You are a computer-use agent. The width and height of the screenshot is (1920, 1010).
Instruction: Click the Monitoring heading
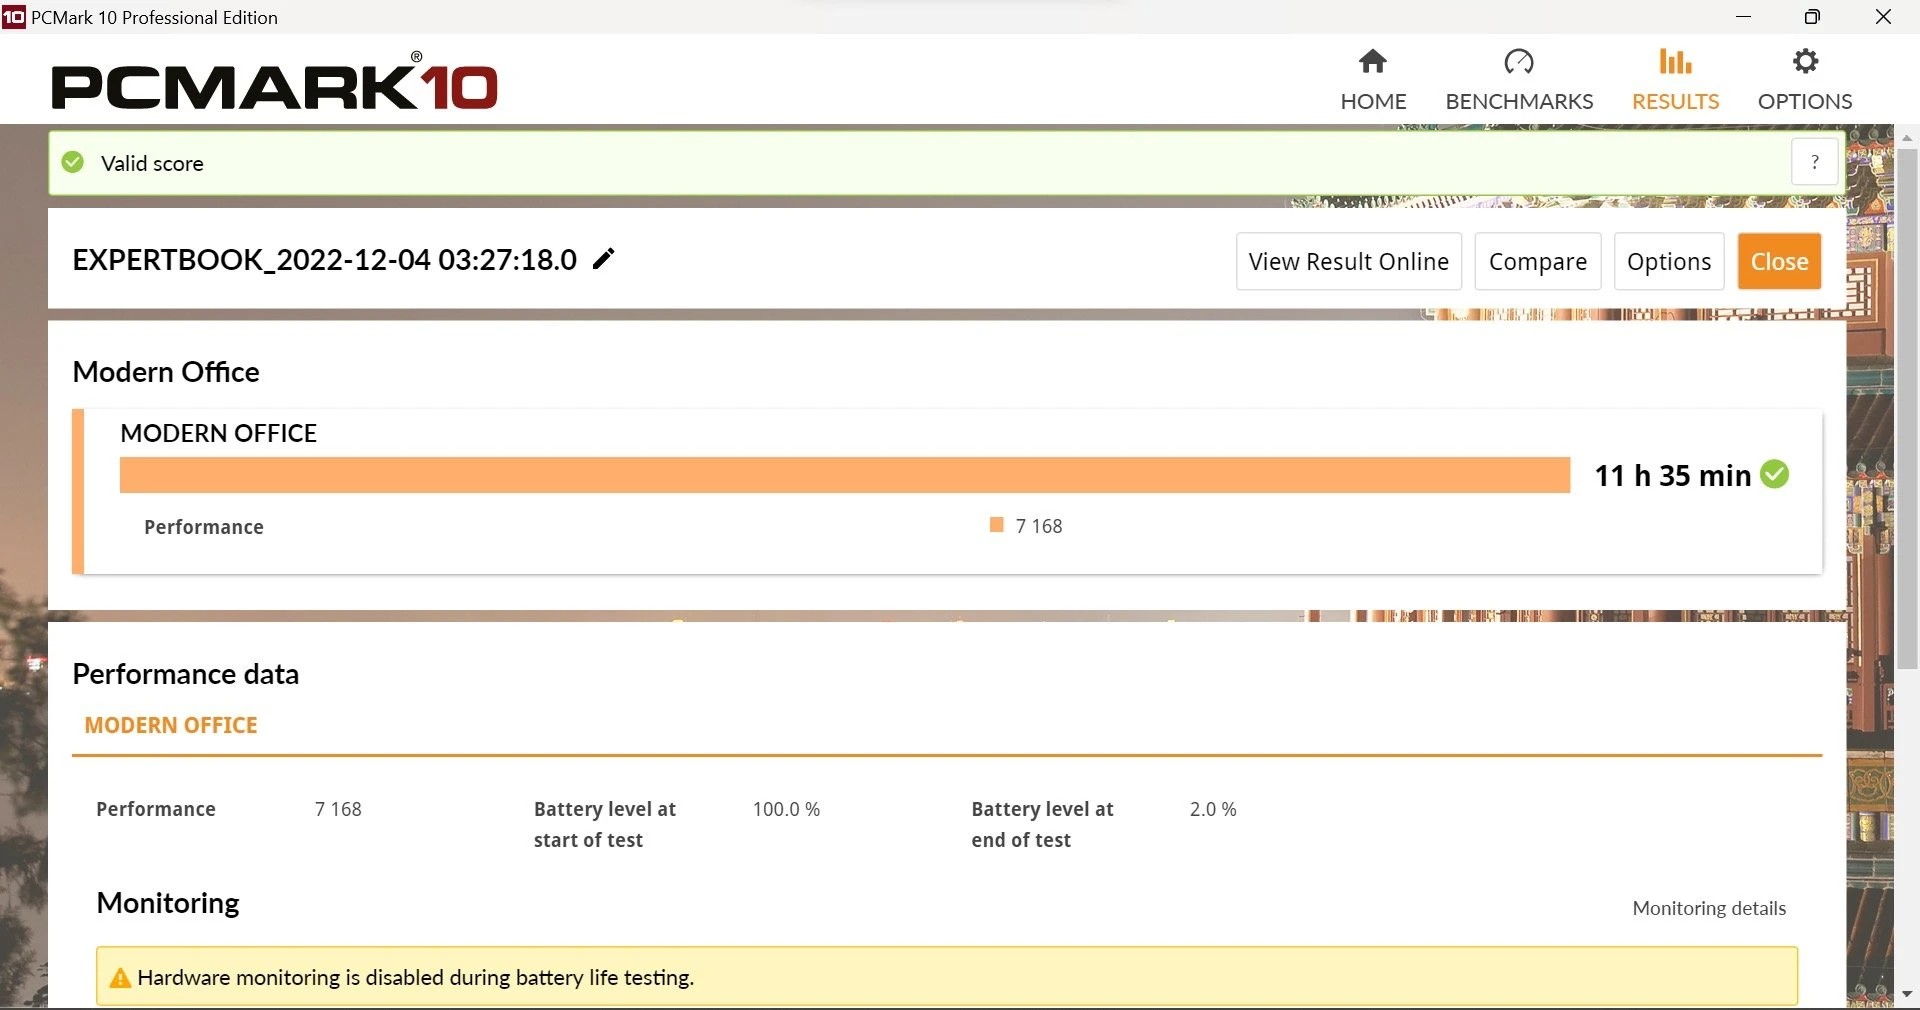click(x=168, y=903)
